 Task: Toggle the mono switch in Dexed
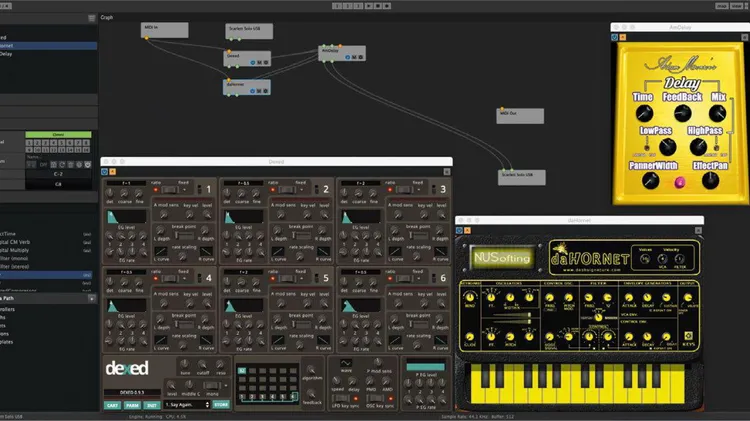(x=212, y=385)
